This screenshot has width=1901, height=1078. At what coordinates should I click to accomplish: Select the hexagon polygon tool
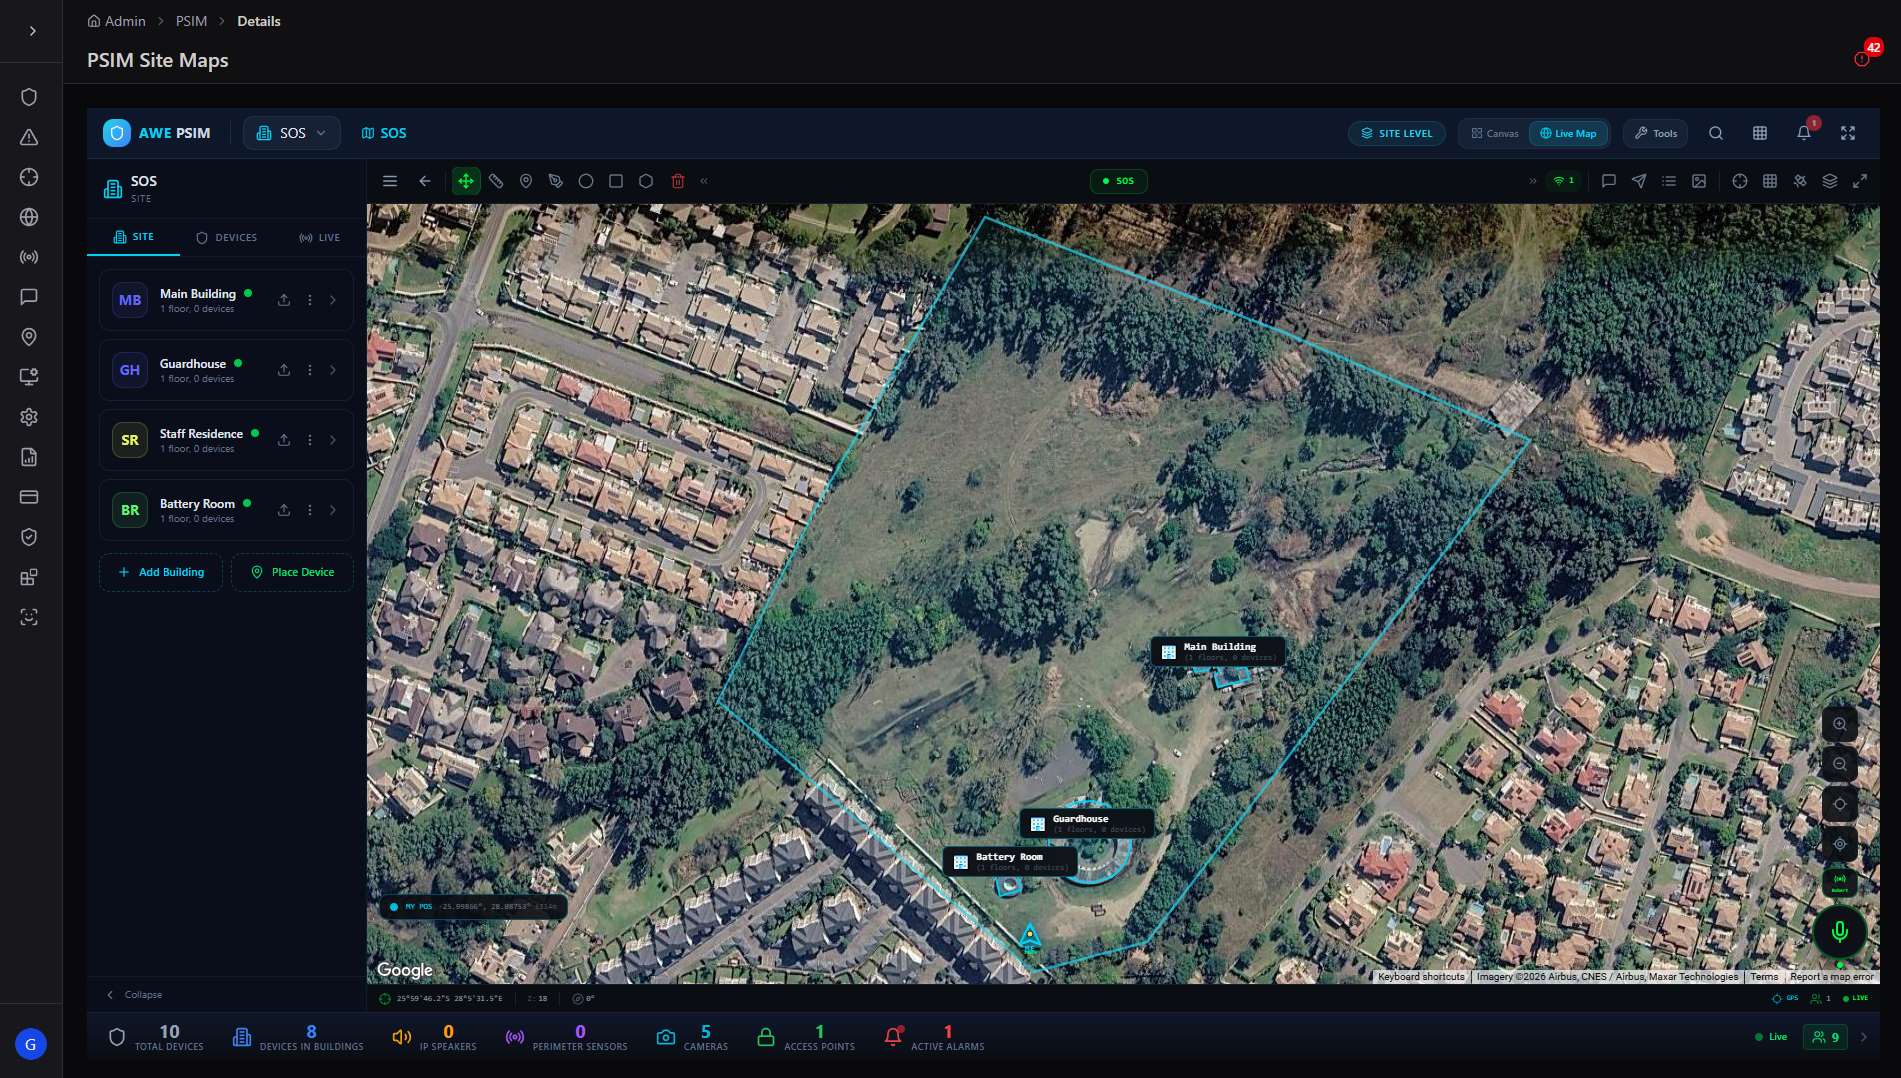coord(646,181)
